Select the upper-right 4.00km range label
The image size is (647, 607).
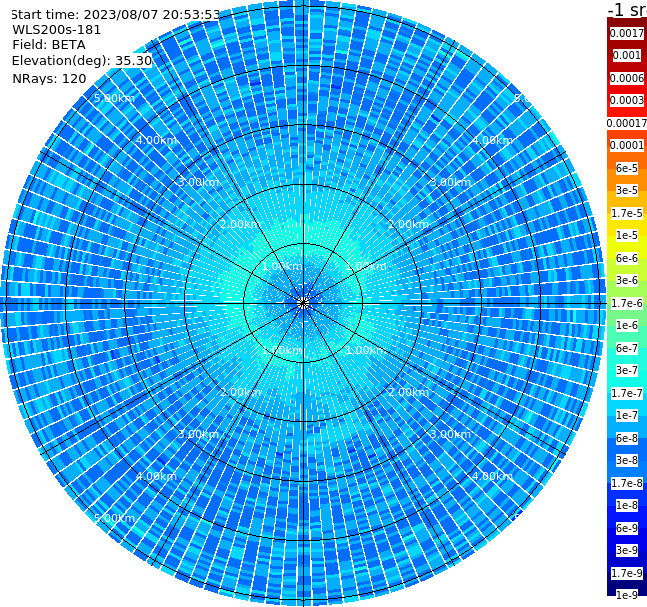coord(492,140)
